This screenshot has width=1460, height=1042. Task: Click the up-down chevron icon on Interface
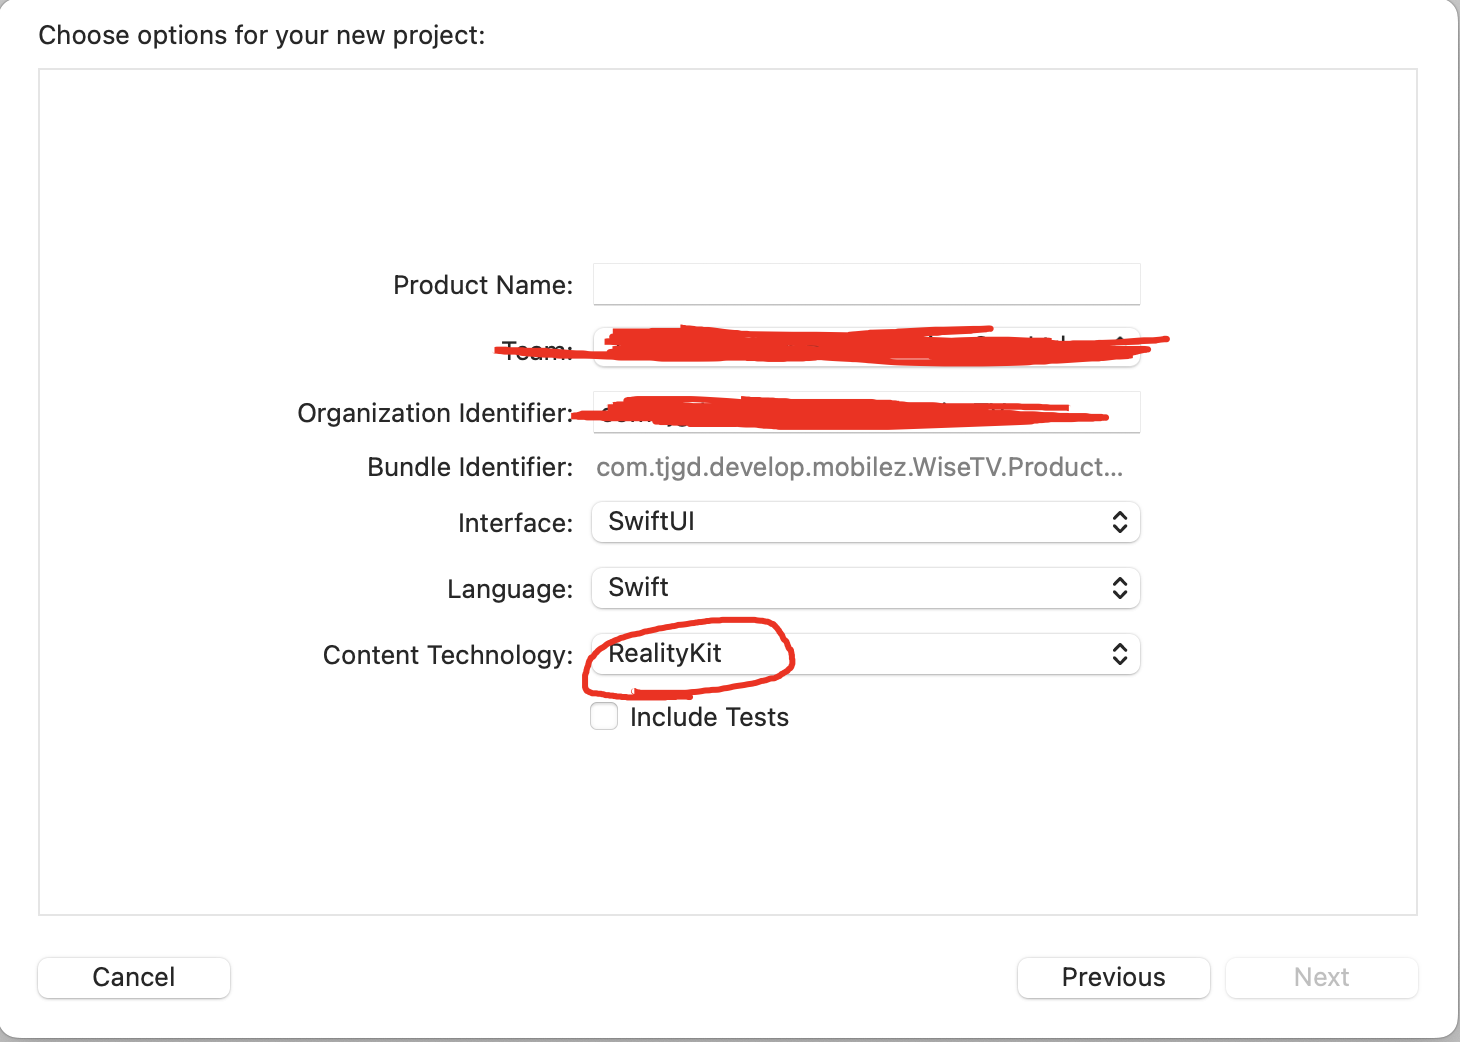(1120, 522)
